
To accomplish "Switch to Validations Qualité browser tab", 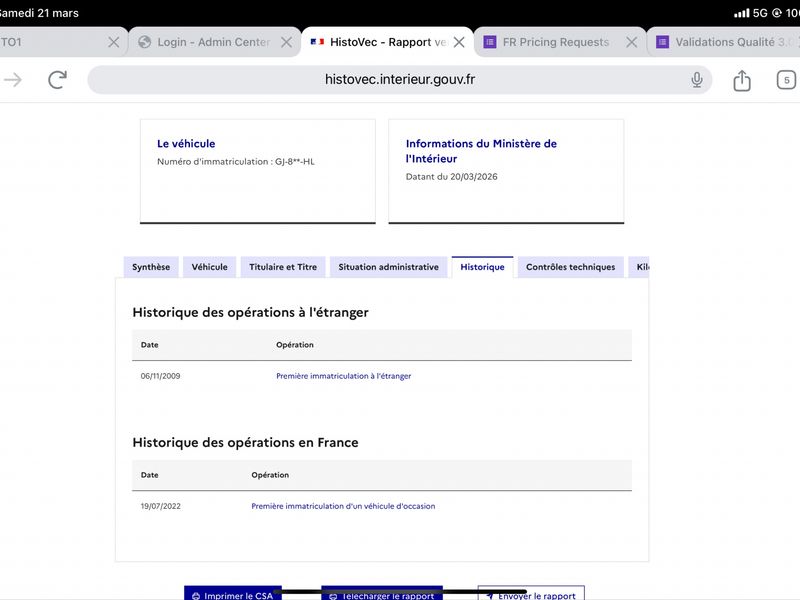I will click(x=724, y=42).
